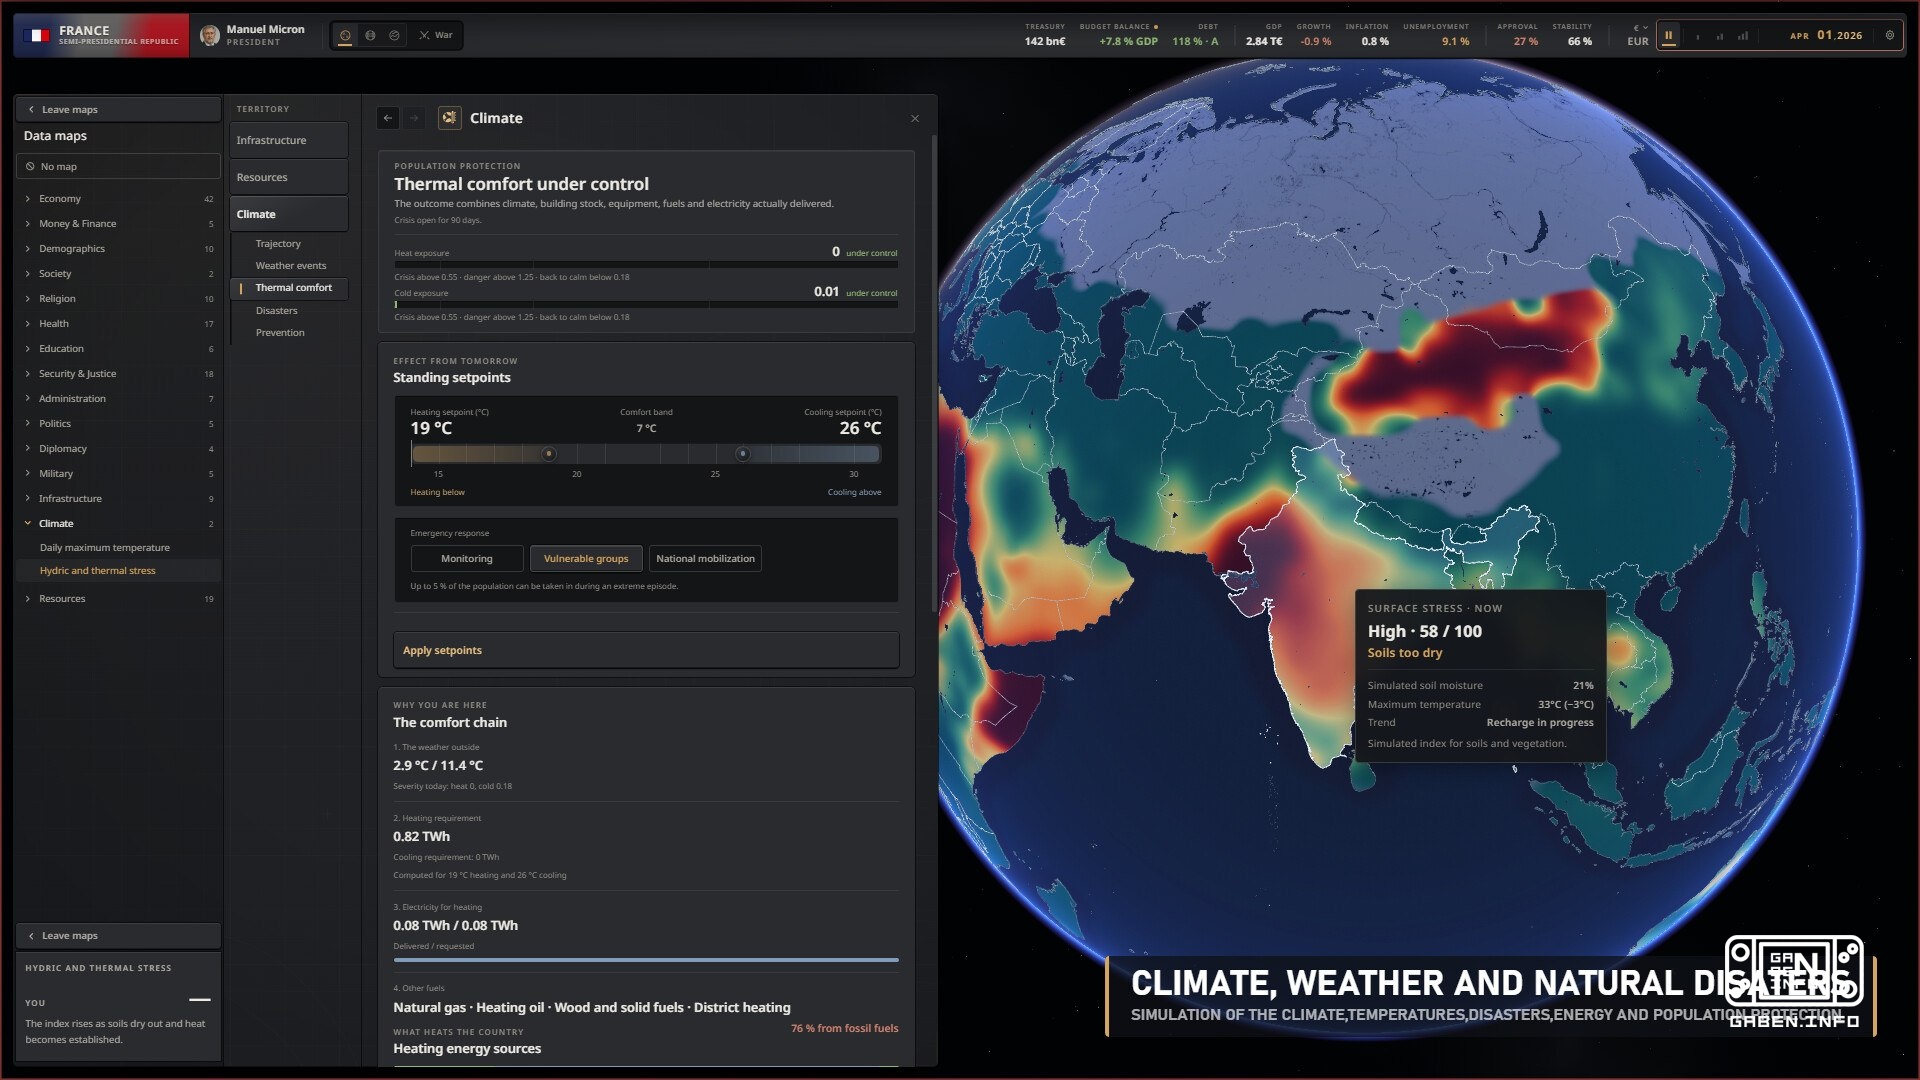The image size is (1920, 1080).
Task: Expand the Administration category
Action: click(119, 399)
